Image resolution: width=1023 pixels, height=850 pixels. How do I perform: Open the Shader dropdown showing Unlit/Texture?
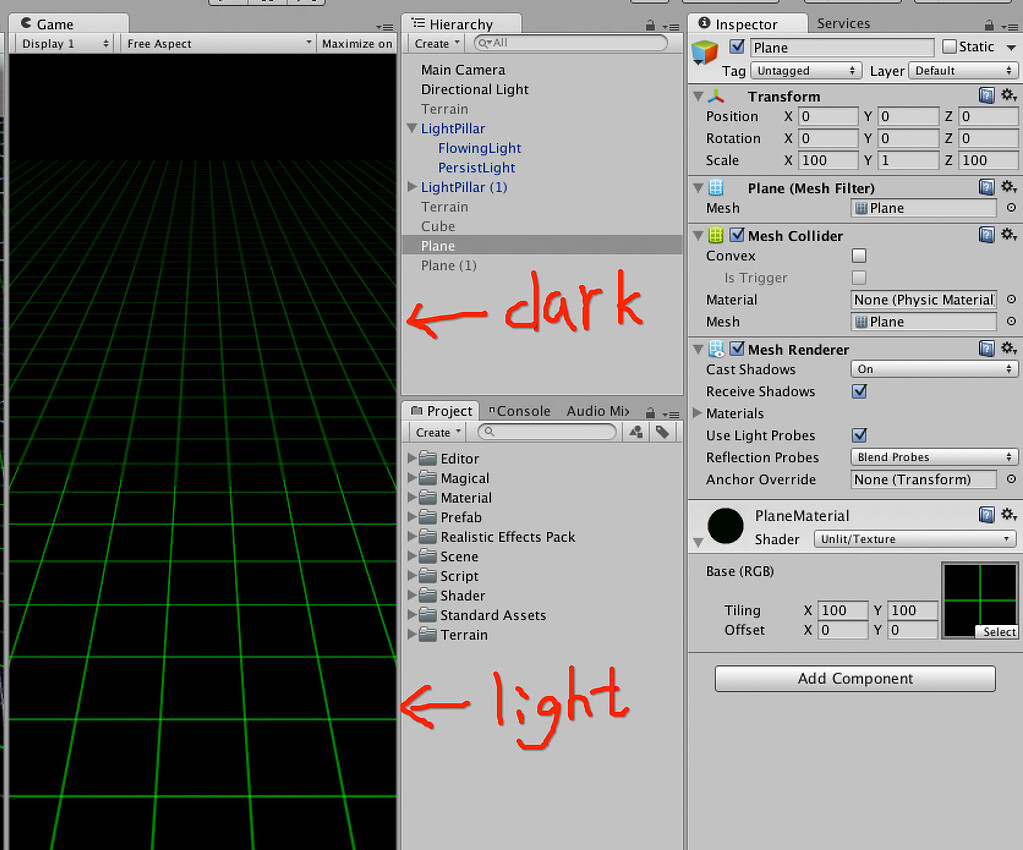pos(913,539)
